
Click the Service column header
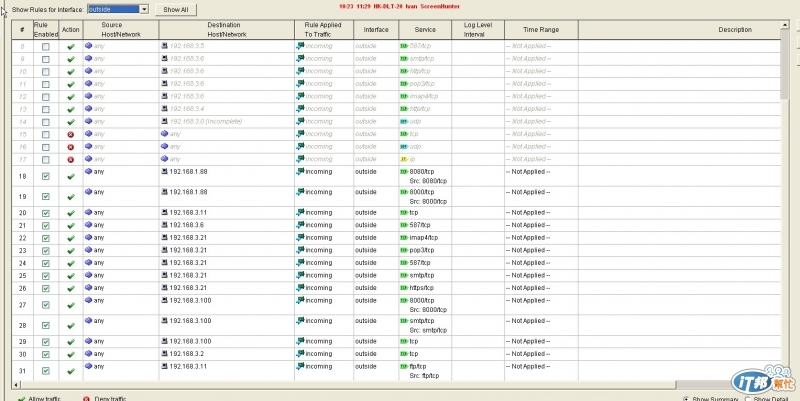425,30
